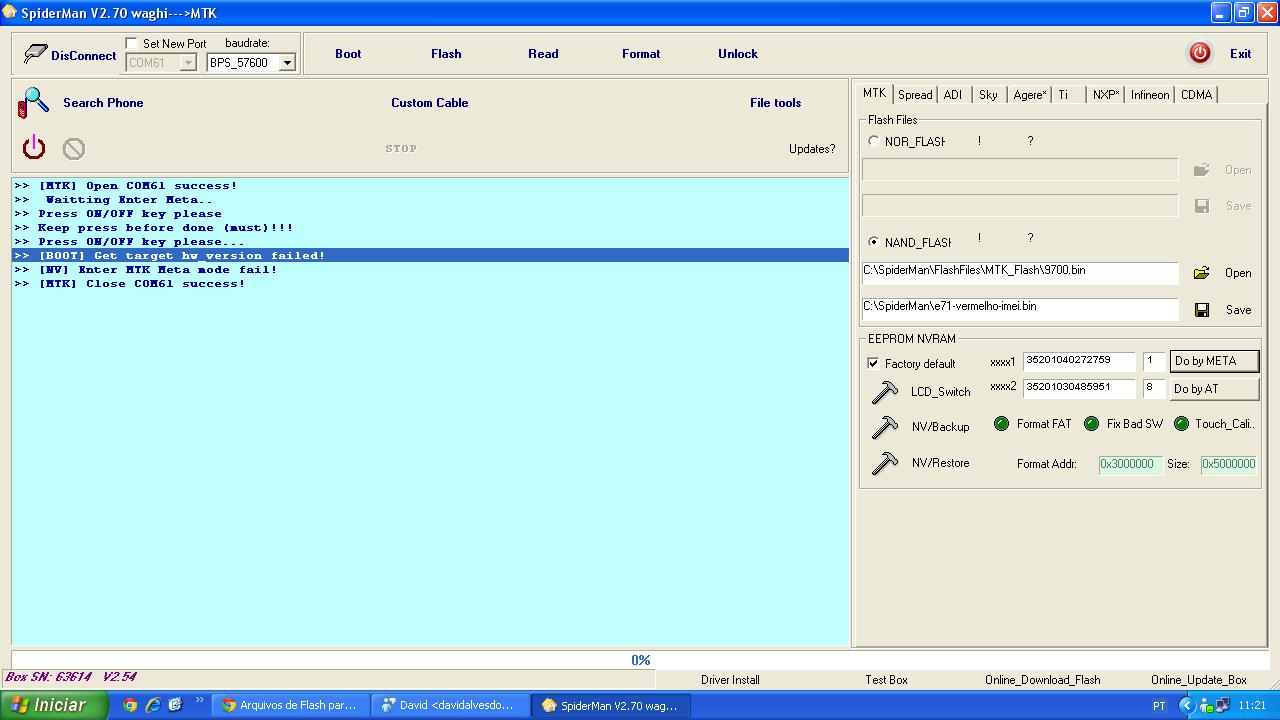Click the Flash button
The image size is (1280, 720).
[x=446, y=54]
